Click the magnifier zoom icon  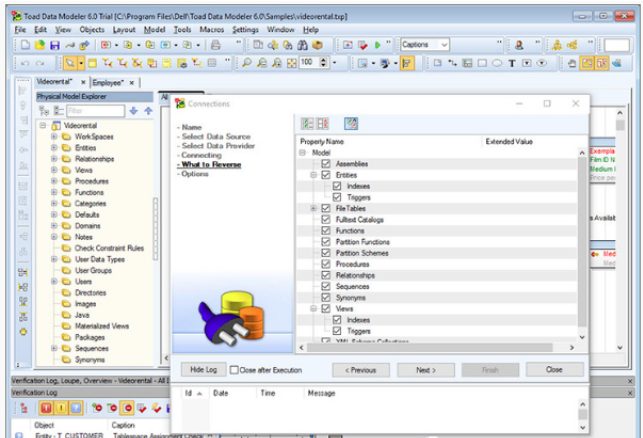pos(247,63)
